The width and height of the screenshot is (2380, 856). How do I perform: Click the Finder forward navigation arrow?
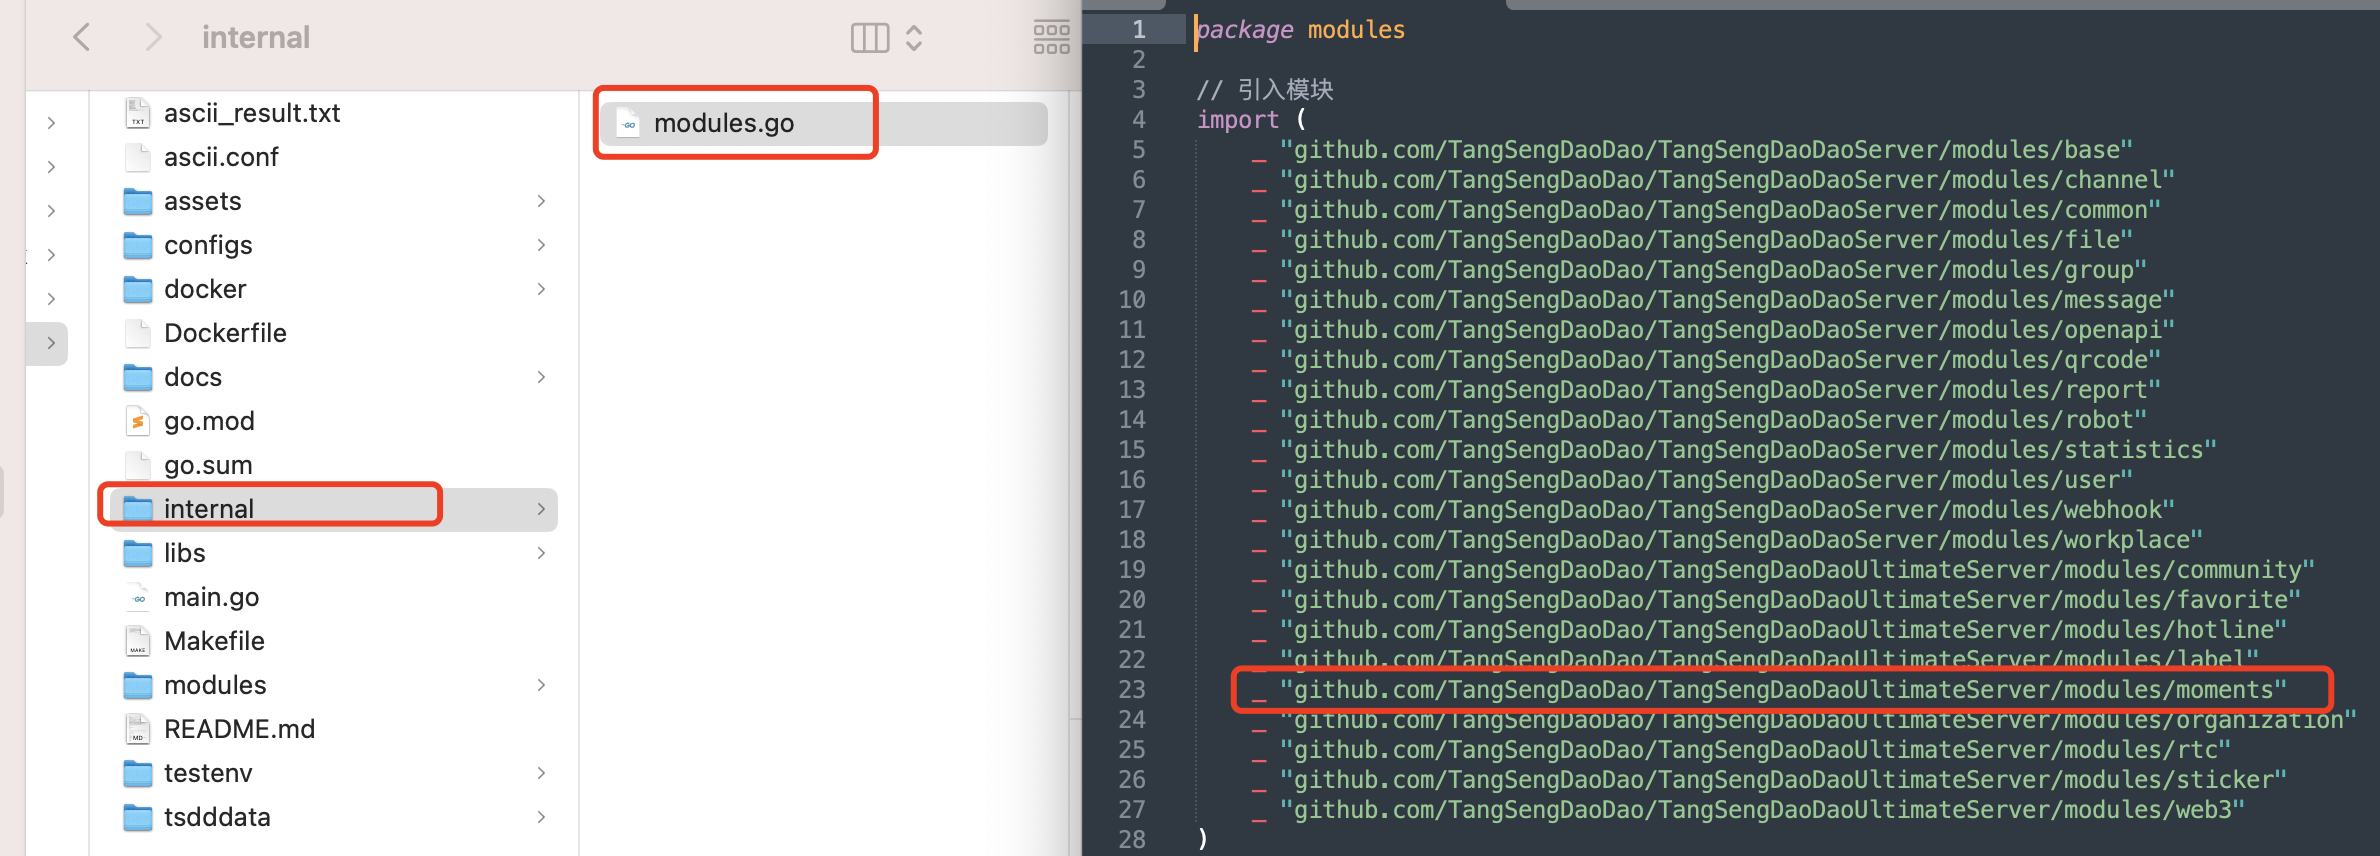click(152, 38)
